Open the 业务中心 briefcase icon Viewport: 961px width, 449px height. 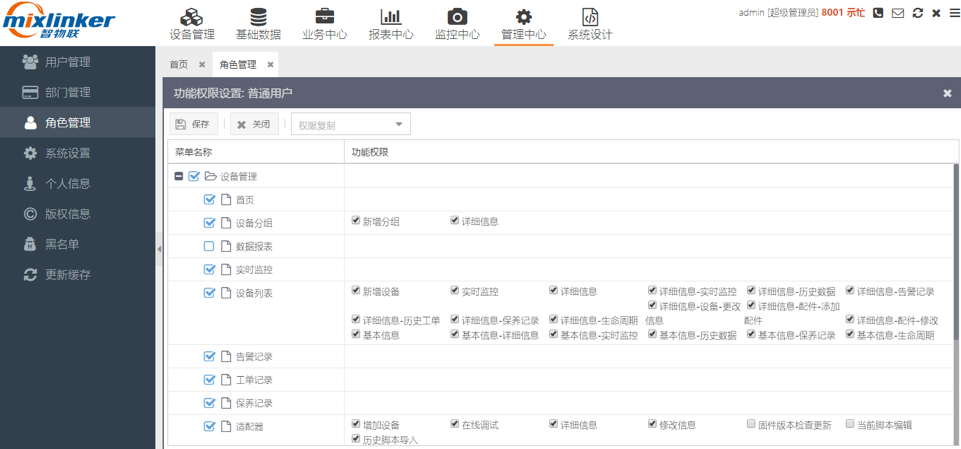click(325, 17)
